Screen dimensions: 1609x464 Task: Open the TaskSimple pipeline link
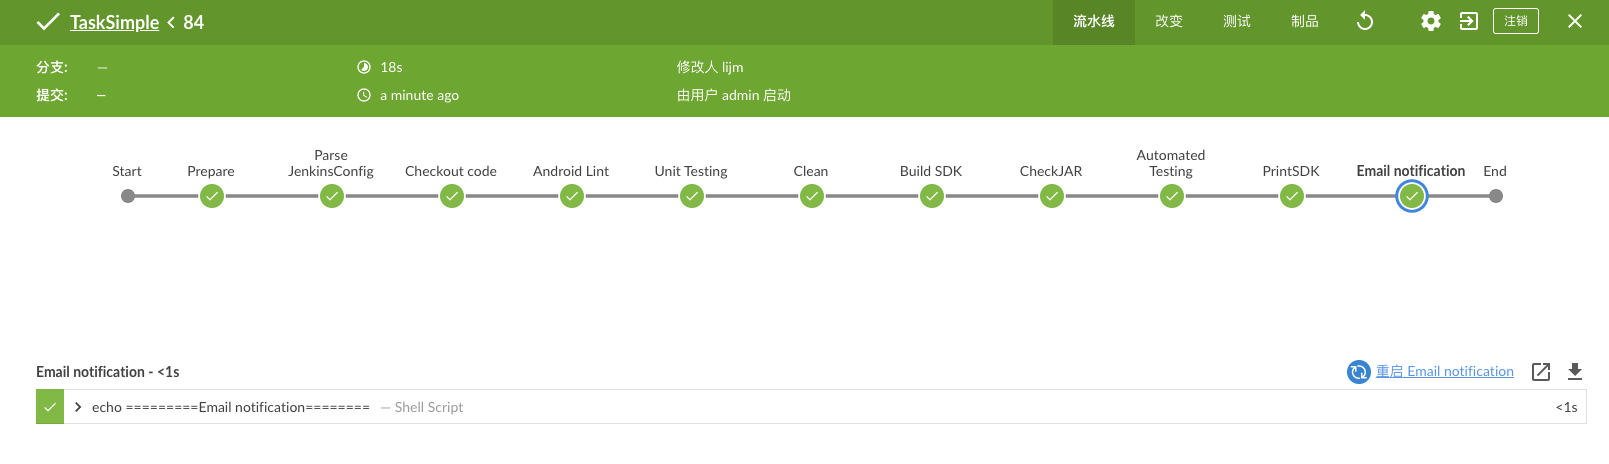(x=114, y=22)
